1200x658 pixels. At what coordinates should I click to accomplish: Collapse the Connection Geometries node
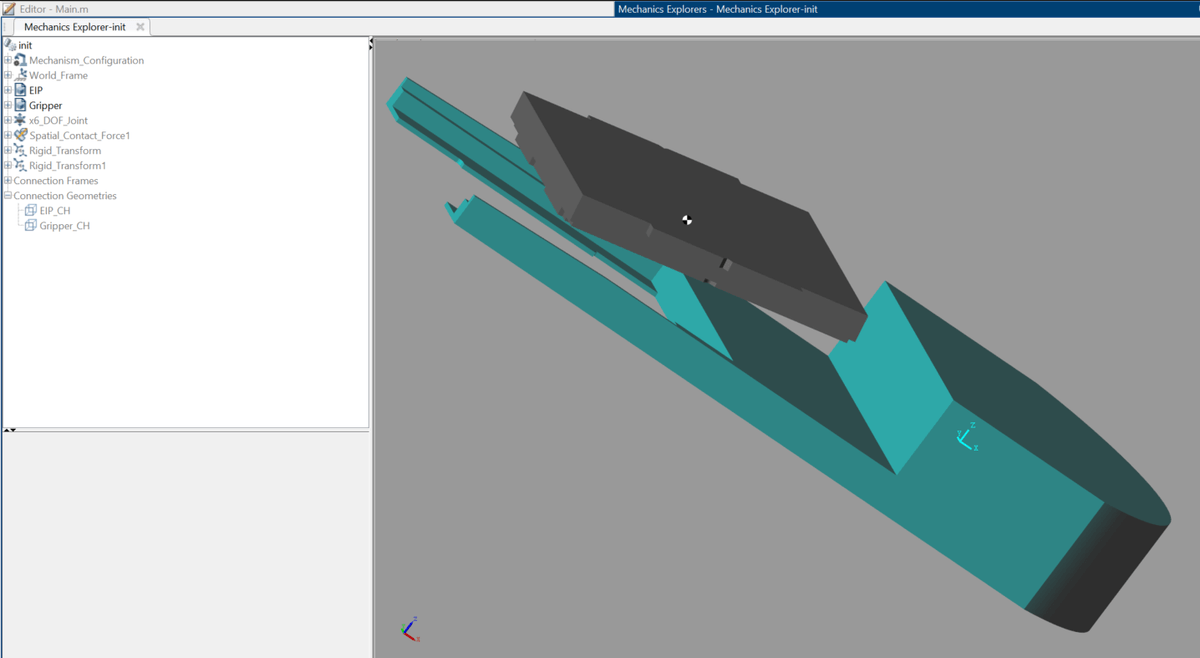[6, 195]
